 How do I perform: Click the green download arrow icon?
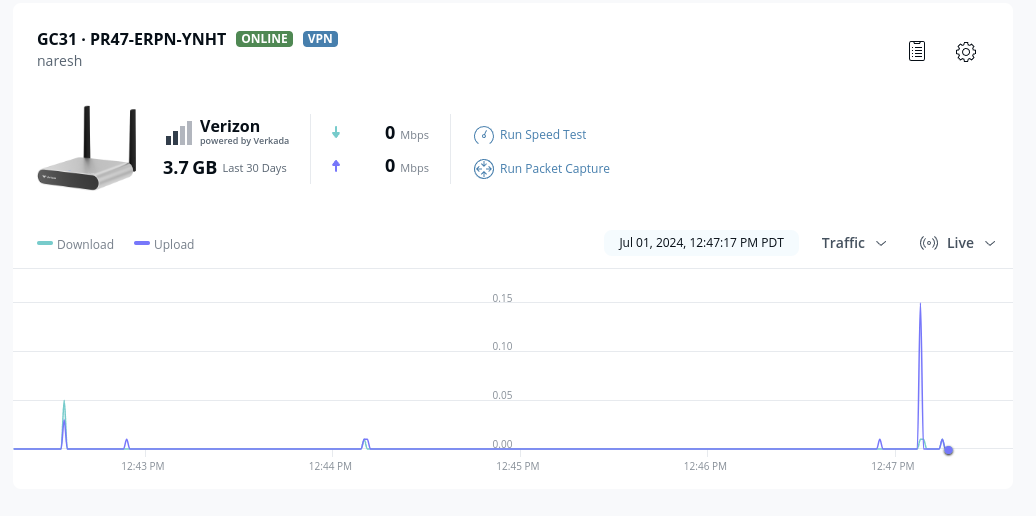(336, 133)
